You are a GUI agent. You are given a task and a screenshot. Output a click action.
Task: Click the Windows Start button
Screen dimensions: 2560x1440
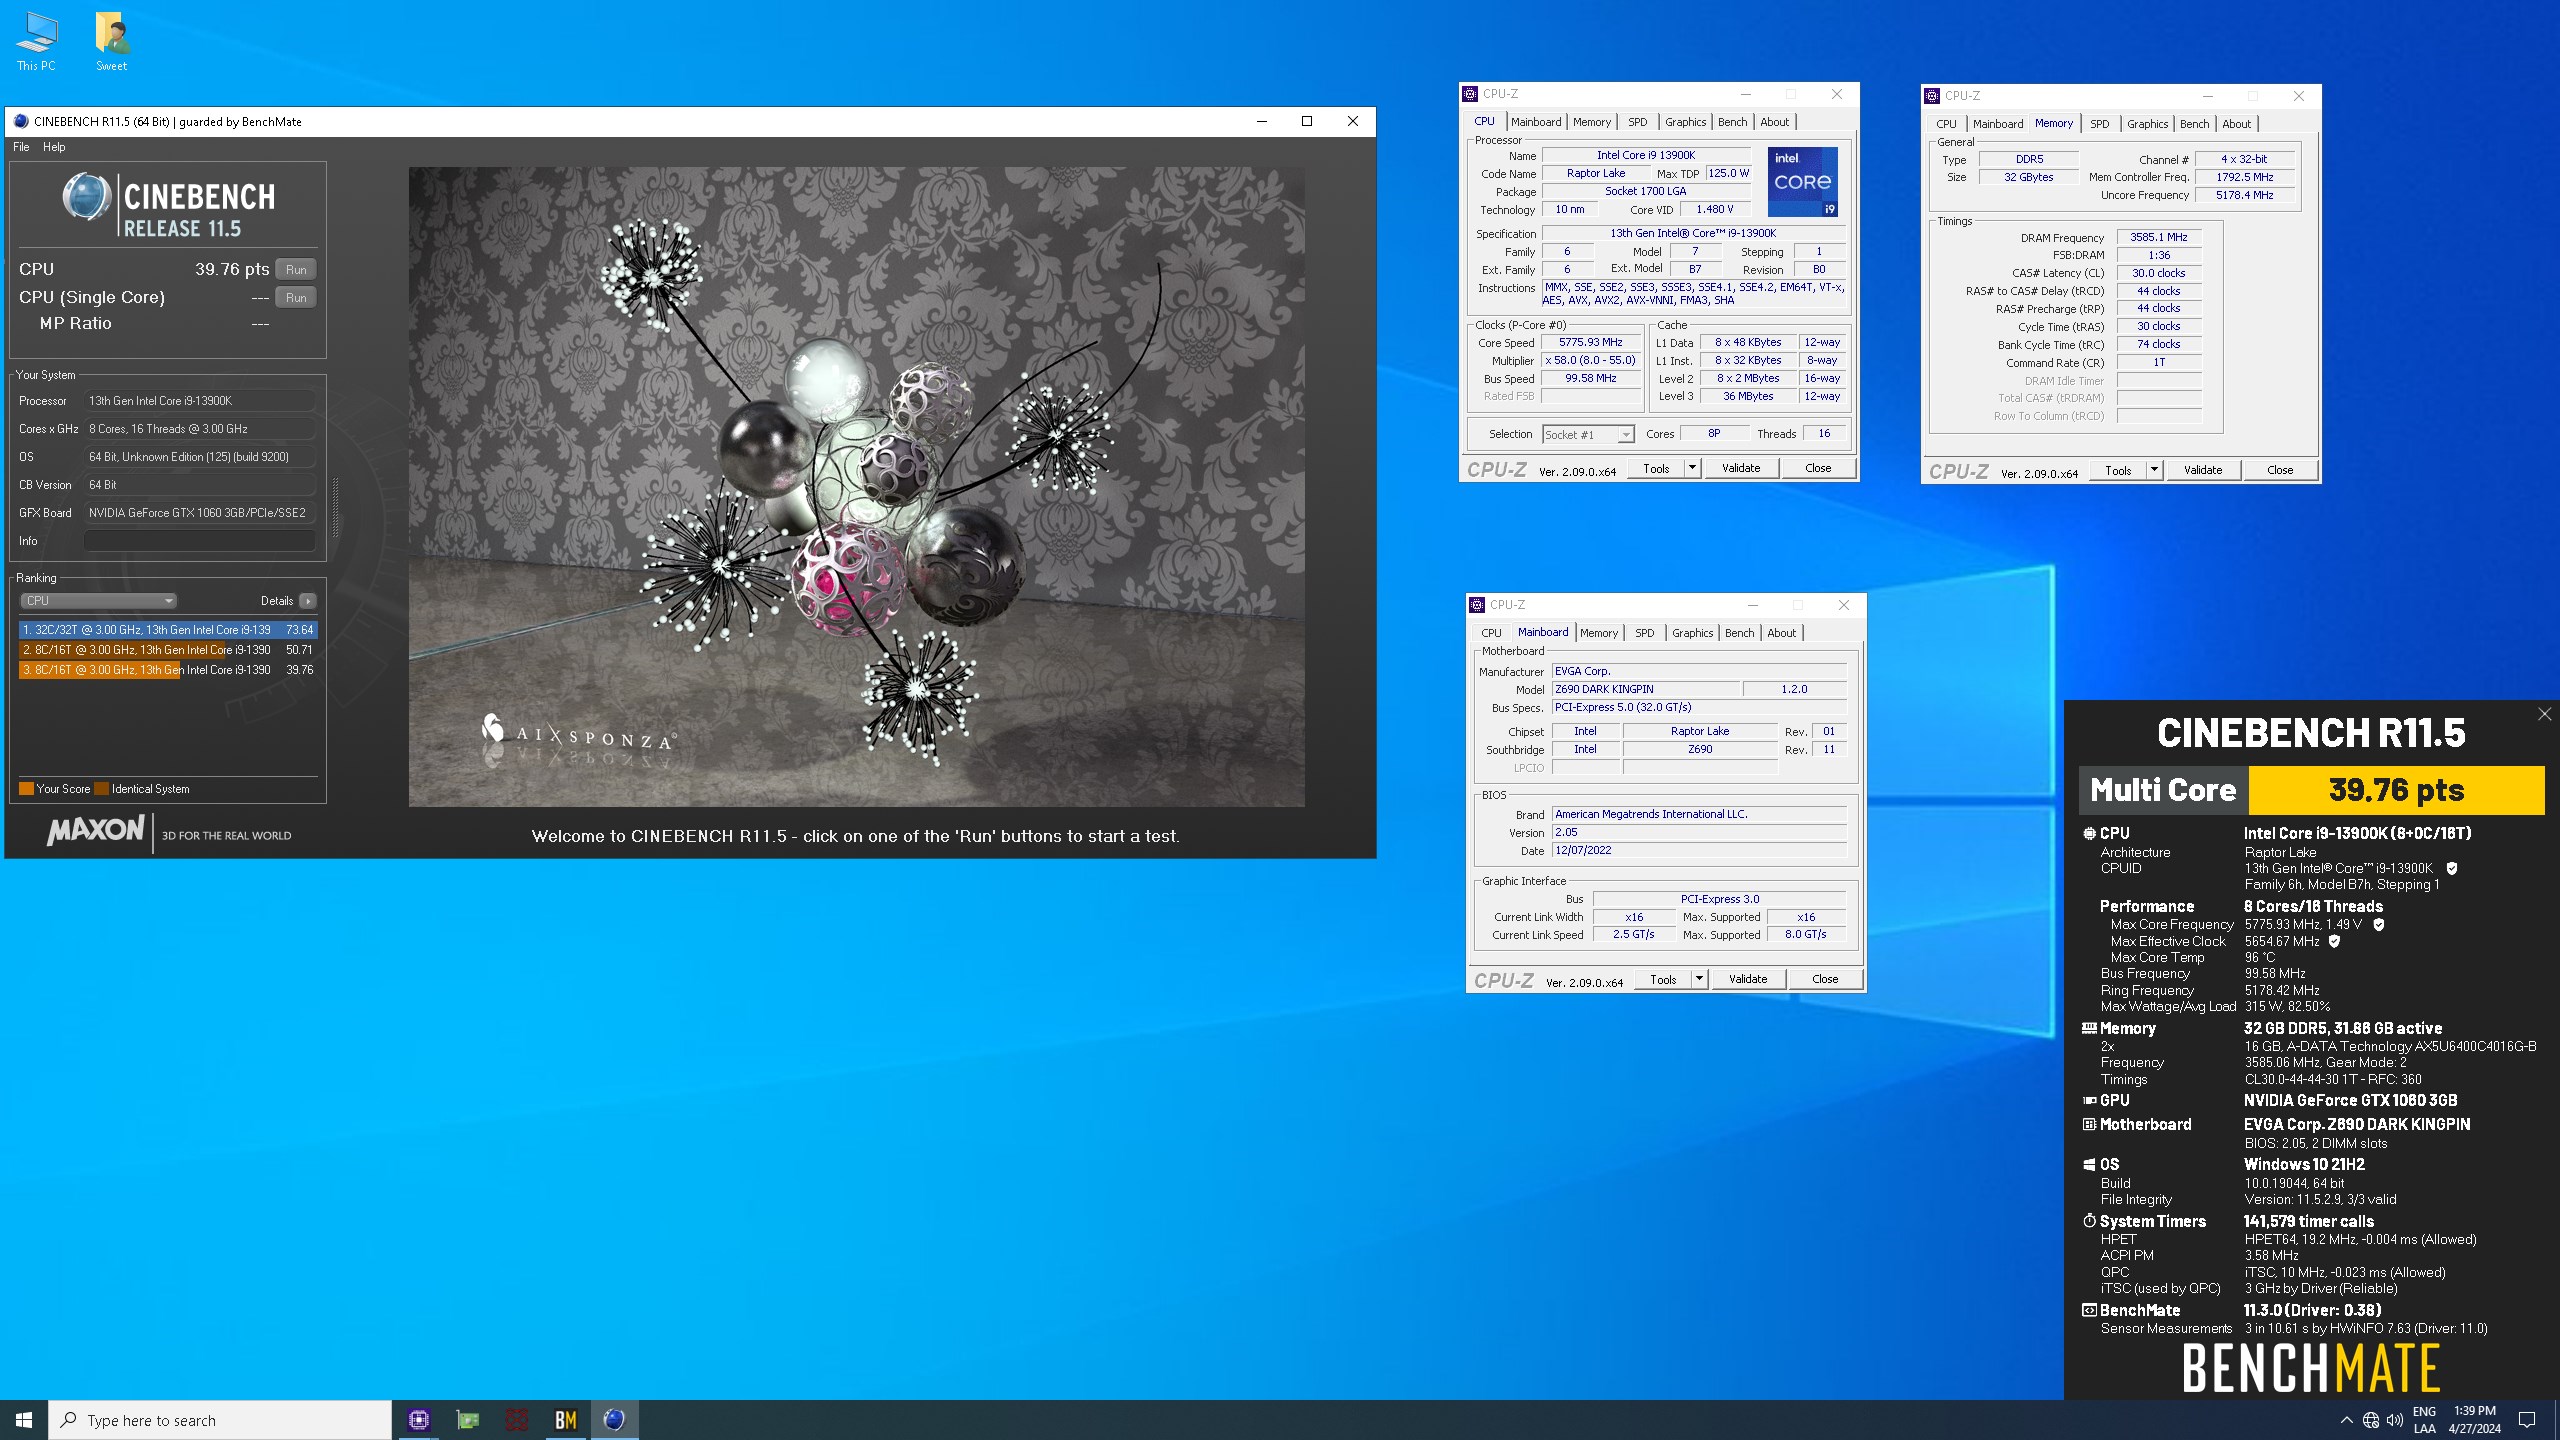click(x=24, y=1420)
